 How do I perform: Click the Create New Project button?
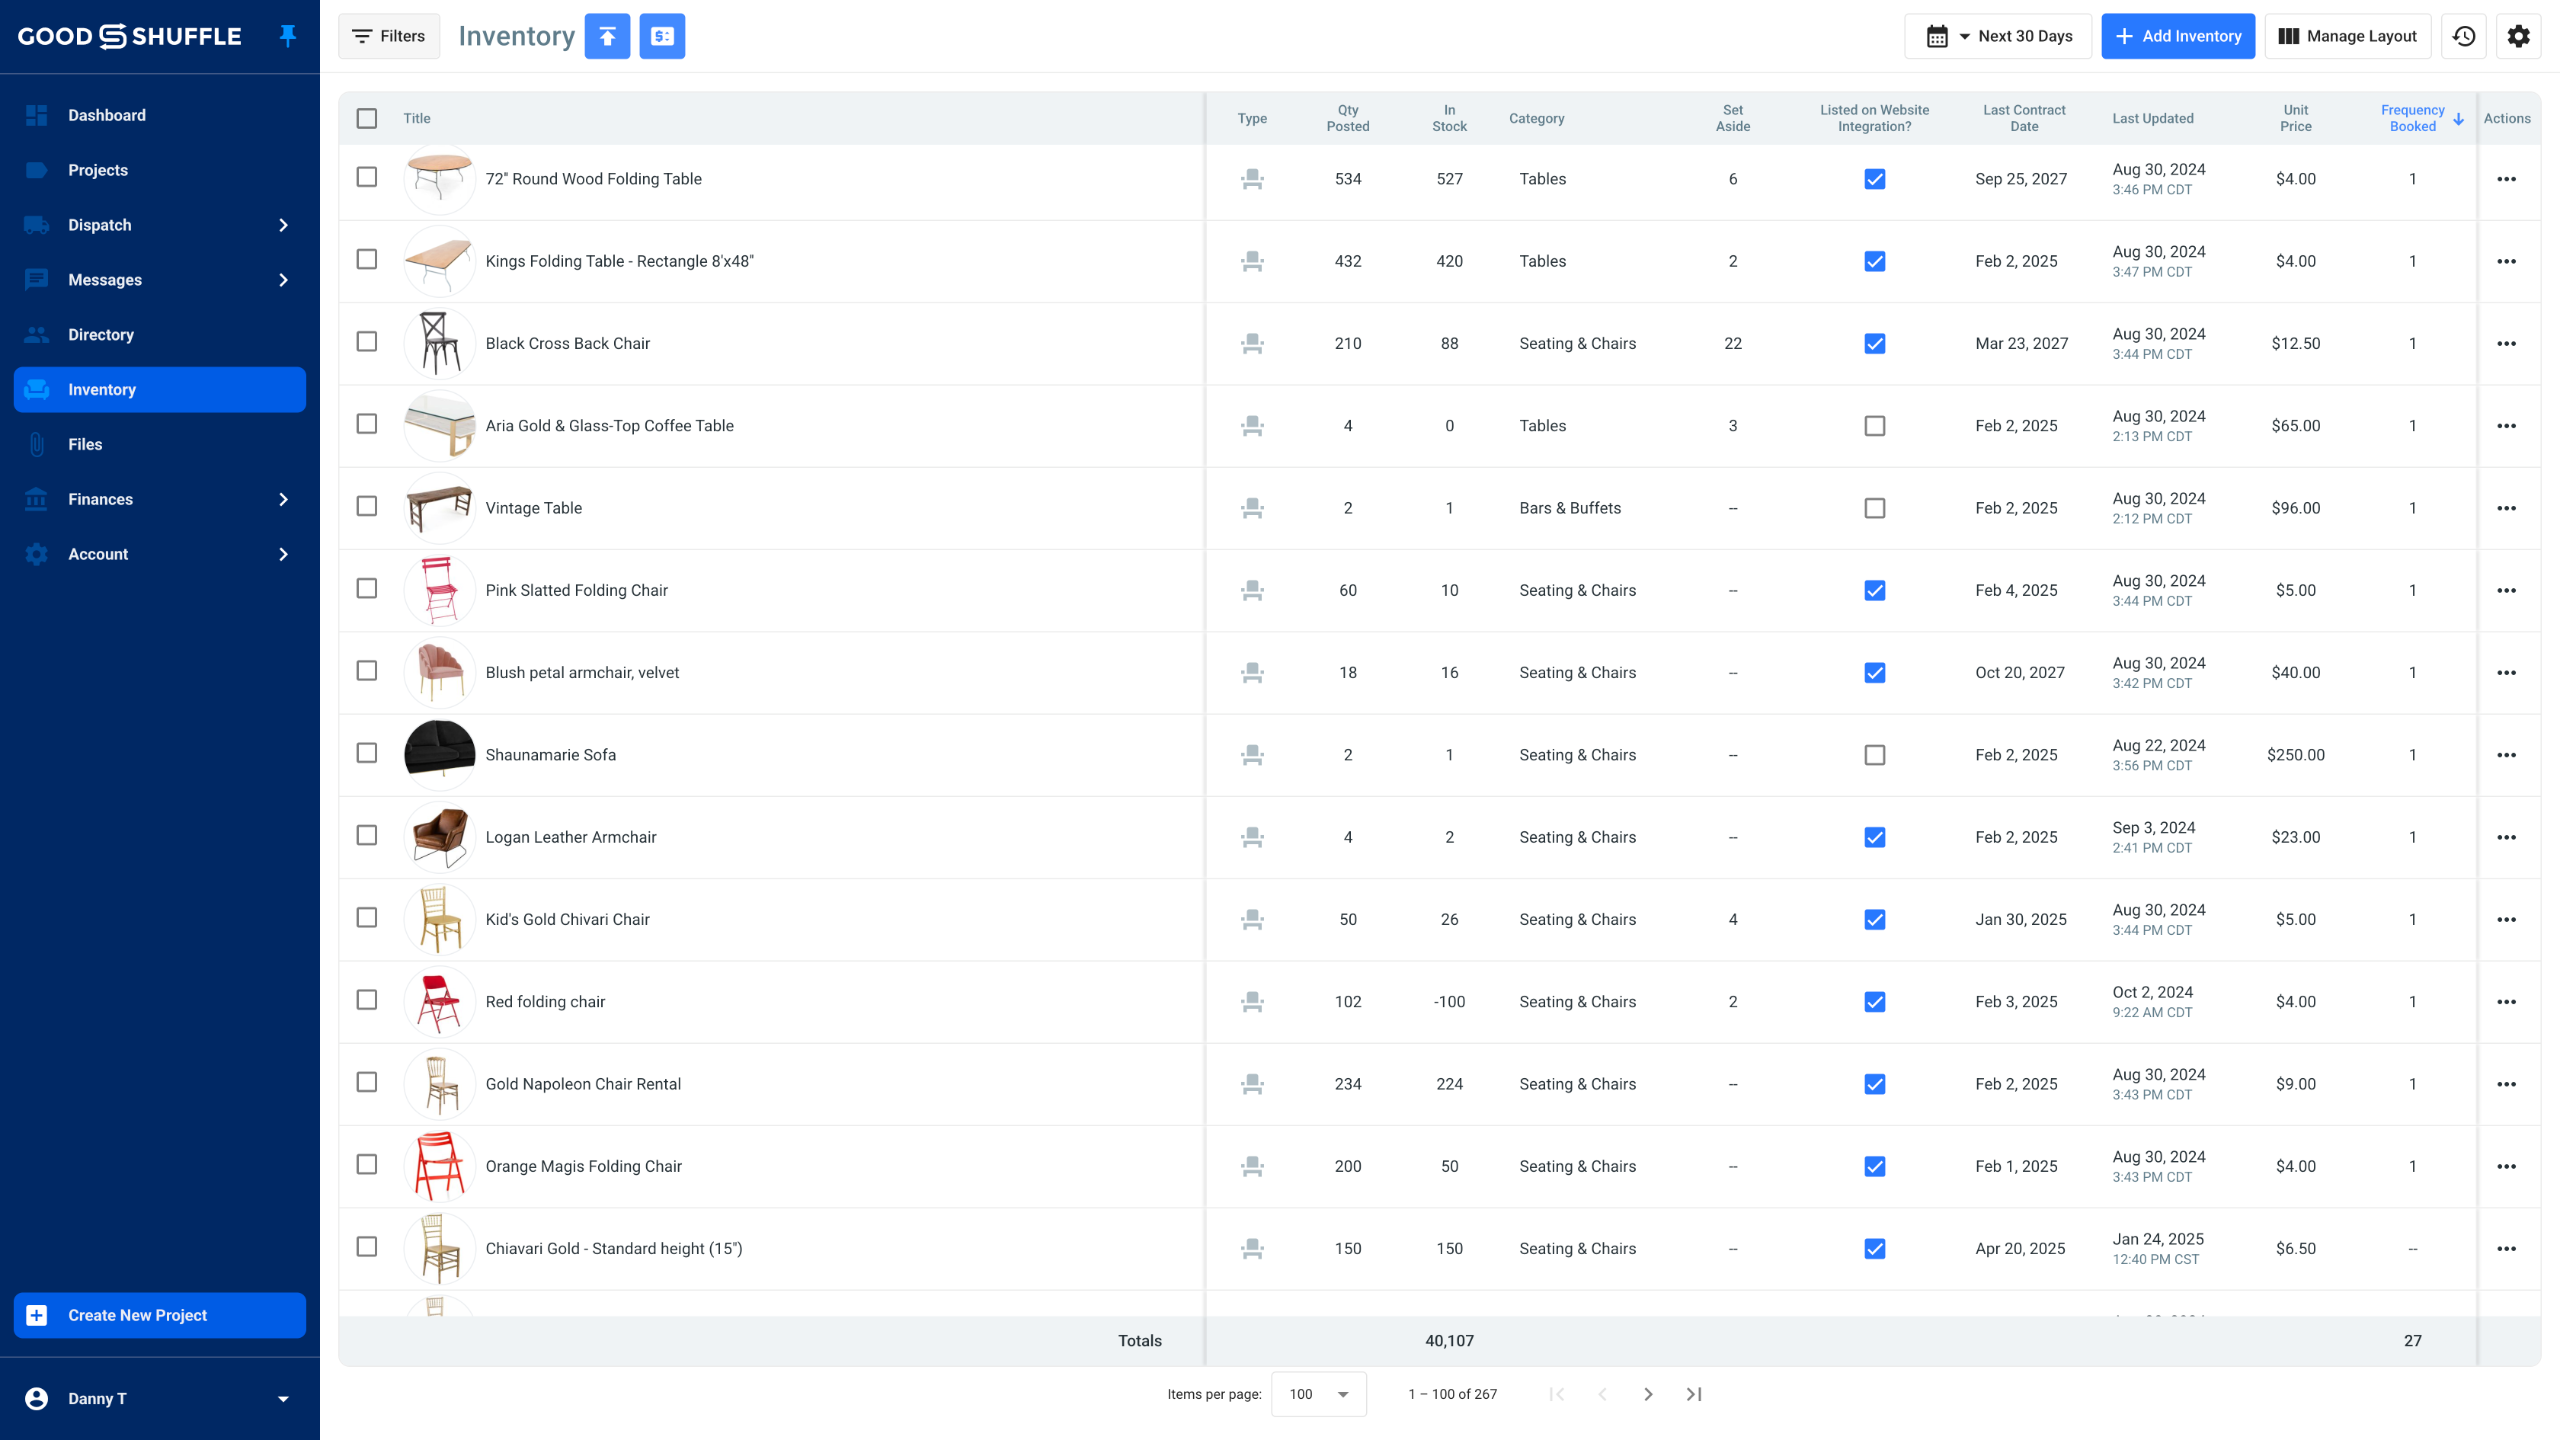(x=160, y=1315)
